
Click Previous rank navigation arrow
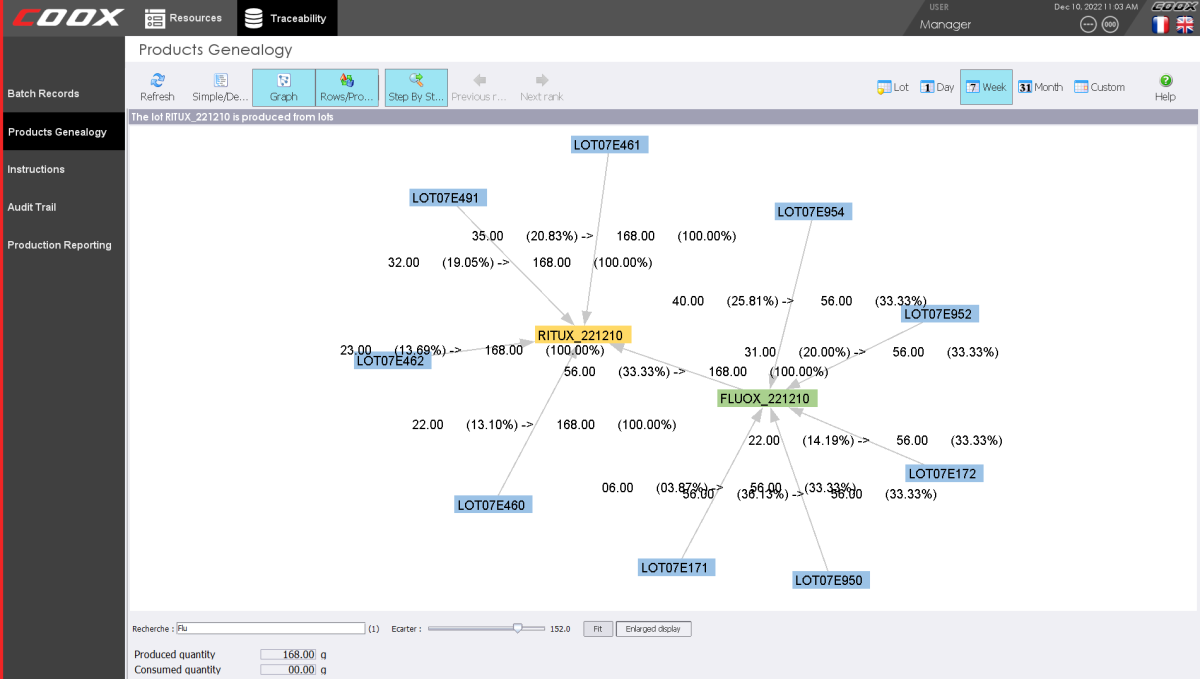pyautogui.click(x=479, y=87)
